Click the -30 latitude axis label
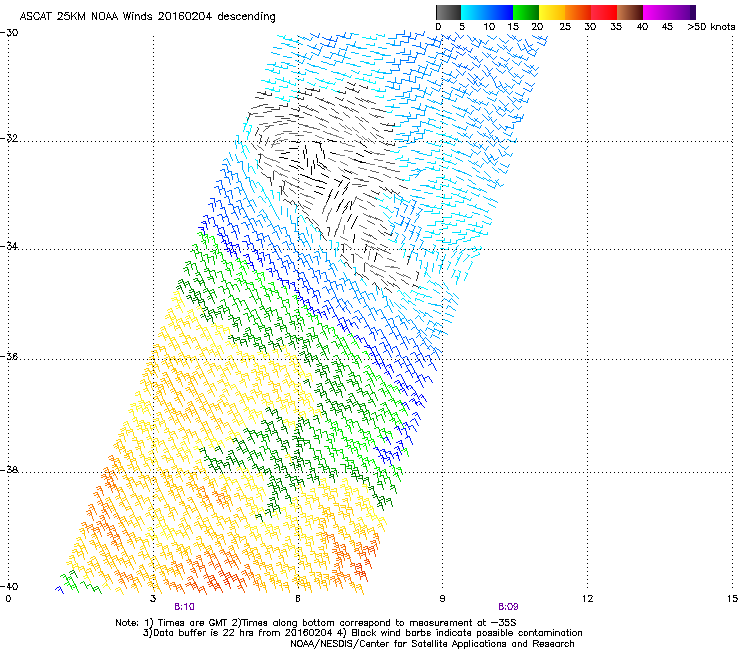Image resolution: width=740 pixels, height=650 pixels. [x=9, y=33]
